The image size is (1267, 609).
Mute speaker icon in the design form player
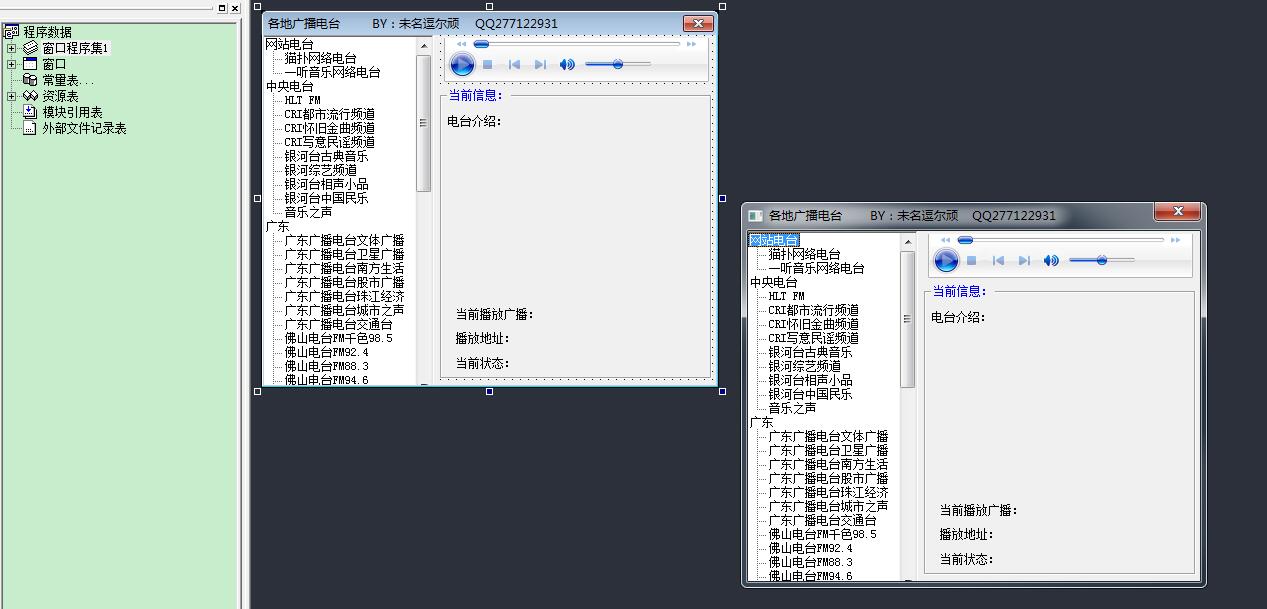point(567,65)
